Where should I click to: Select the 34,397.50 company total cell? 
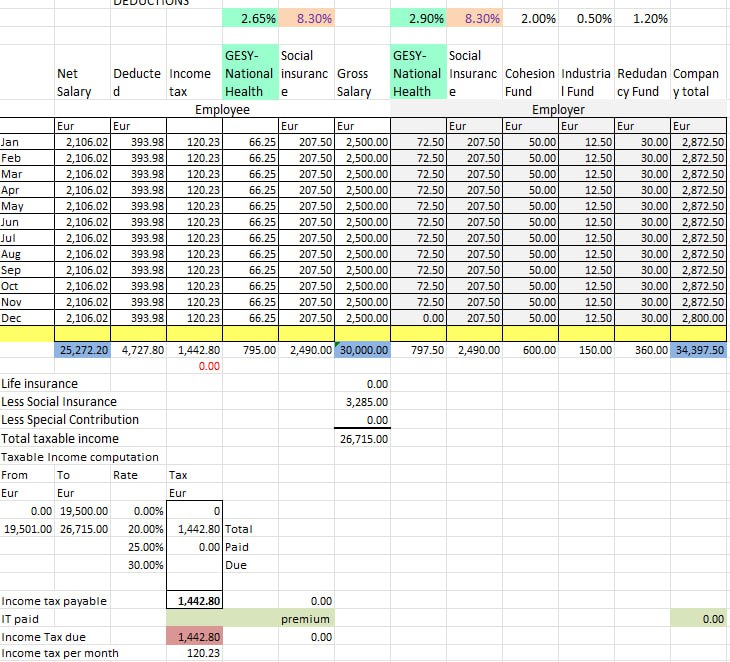point(699,351)
